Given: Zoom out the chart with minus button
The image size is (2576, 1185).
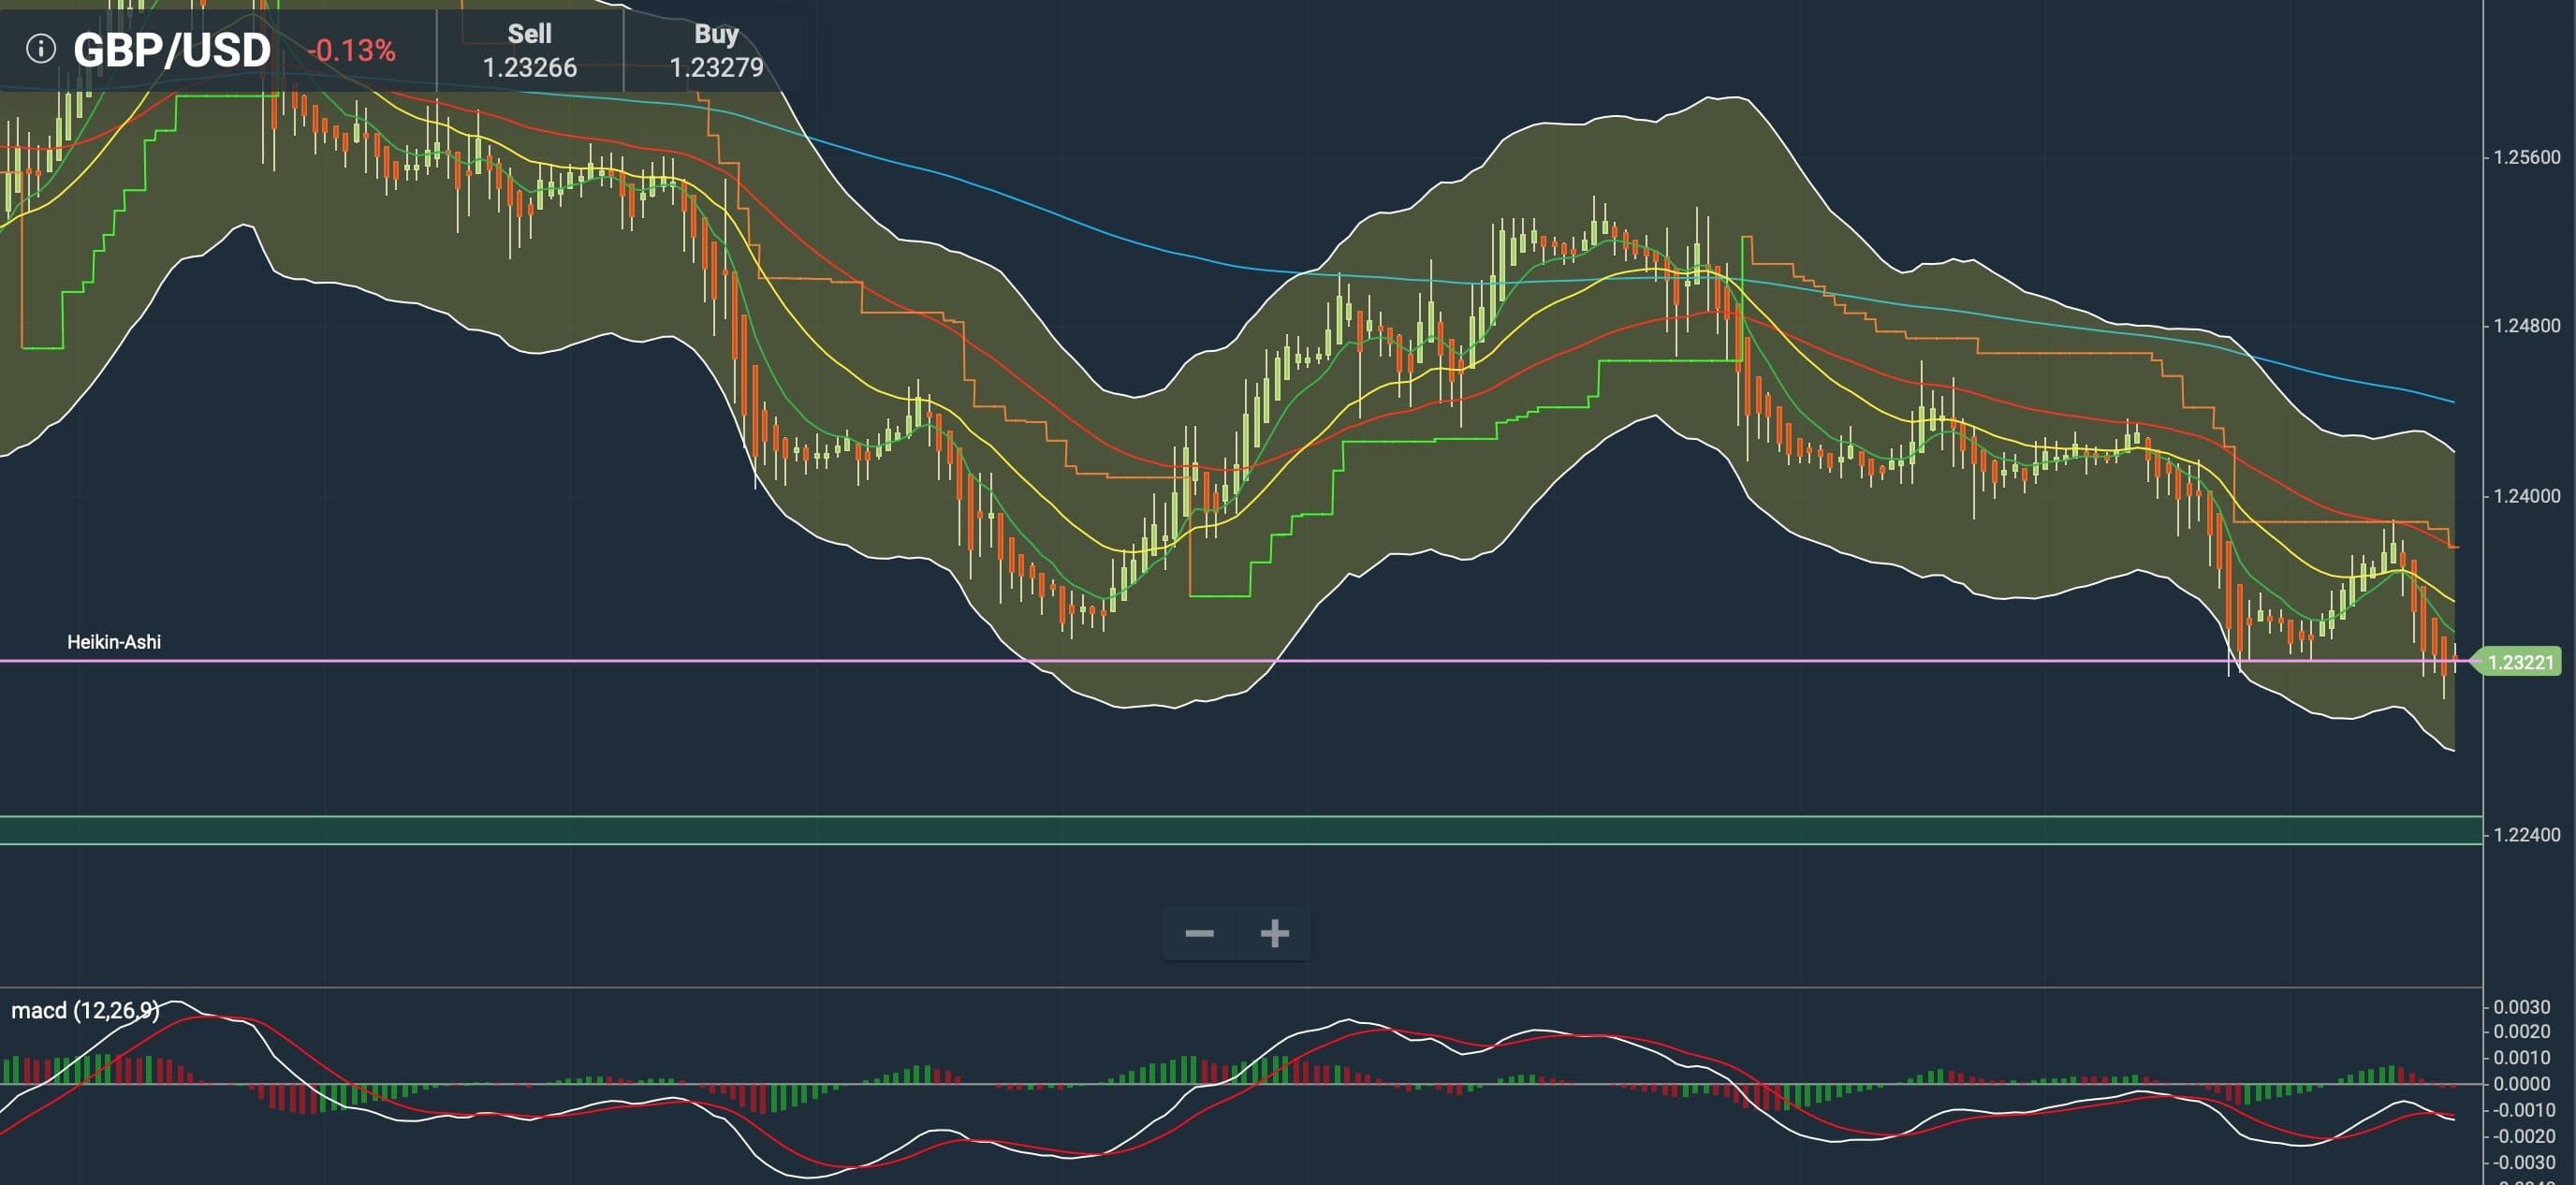Looking at the screenshot, I should pyautogui.click(x=1199, y=933).
